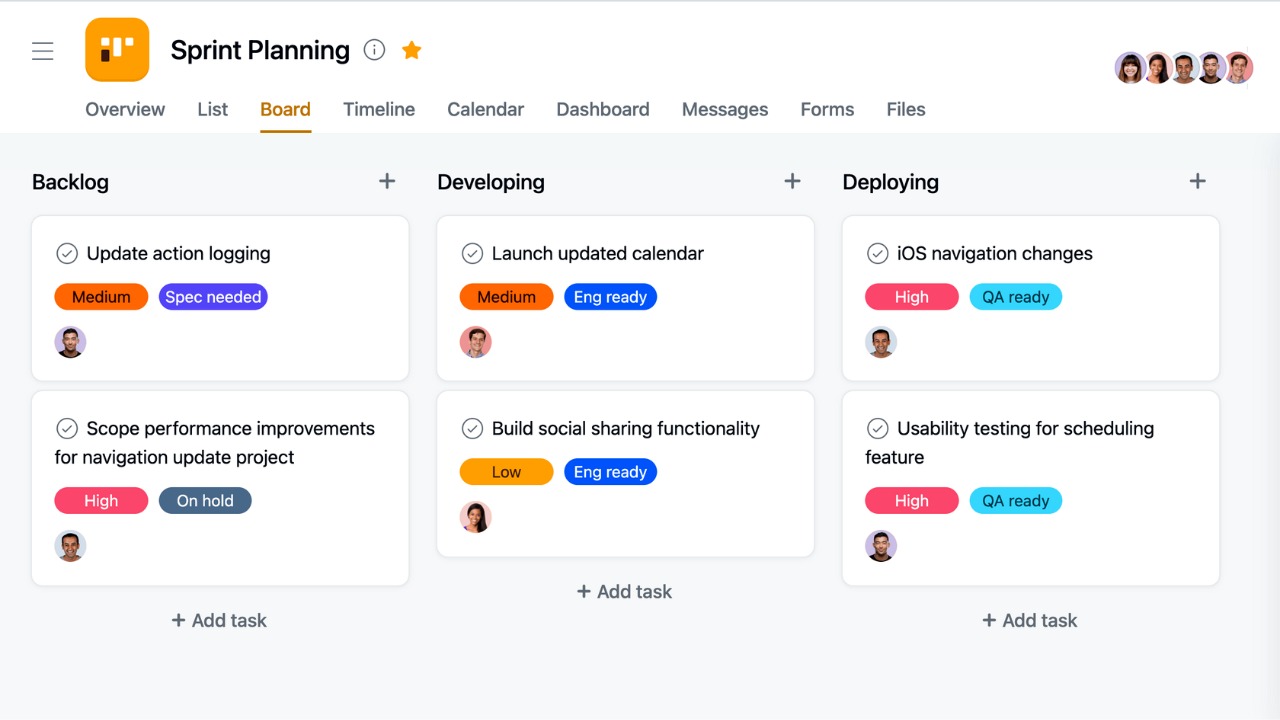Click the Spec needed purple tag
The height and width of the screenshot is (720, 1280).
213,297
